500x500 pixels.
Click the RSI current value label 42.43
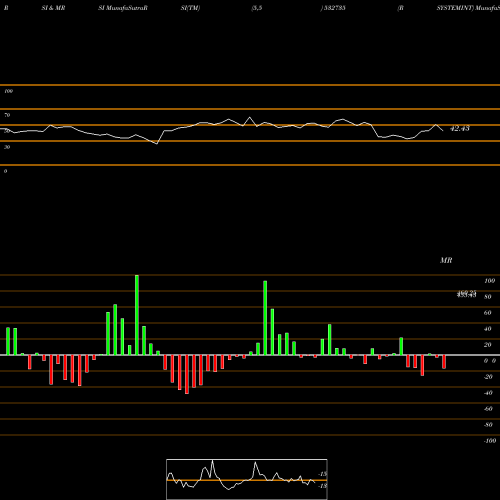460,128
